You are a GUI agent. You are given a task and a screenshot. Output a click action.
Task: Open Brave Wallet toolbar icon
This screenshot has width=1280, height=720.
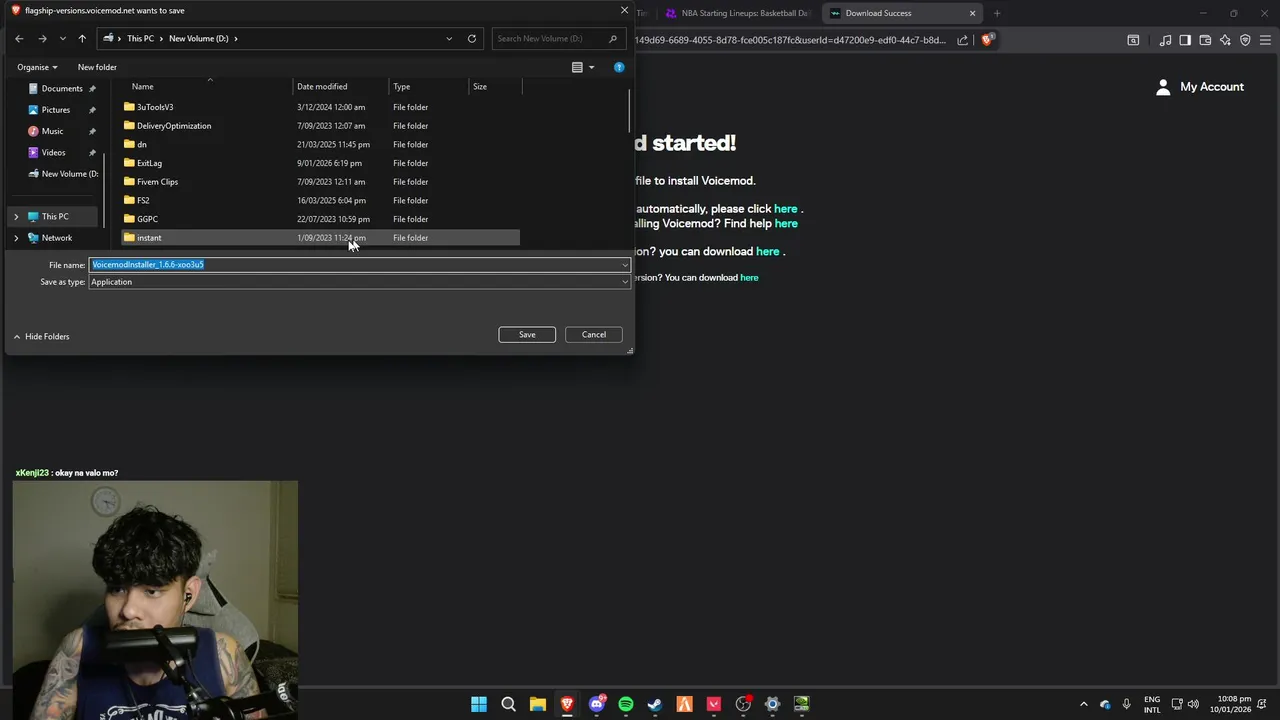pyautogui.click(x=1205, y=40)
